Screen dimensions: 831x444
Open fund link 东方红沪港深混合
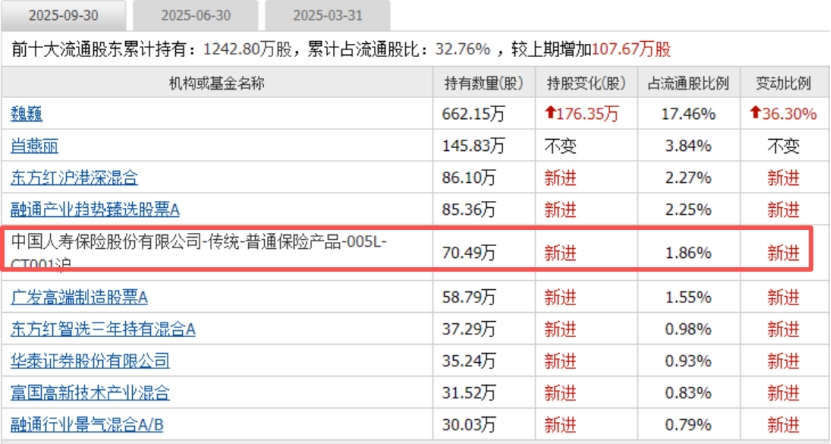tap(74, 177)
